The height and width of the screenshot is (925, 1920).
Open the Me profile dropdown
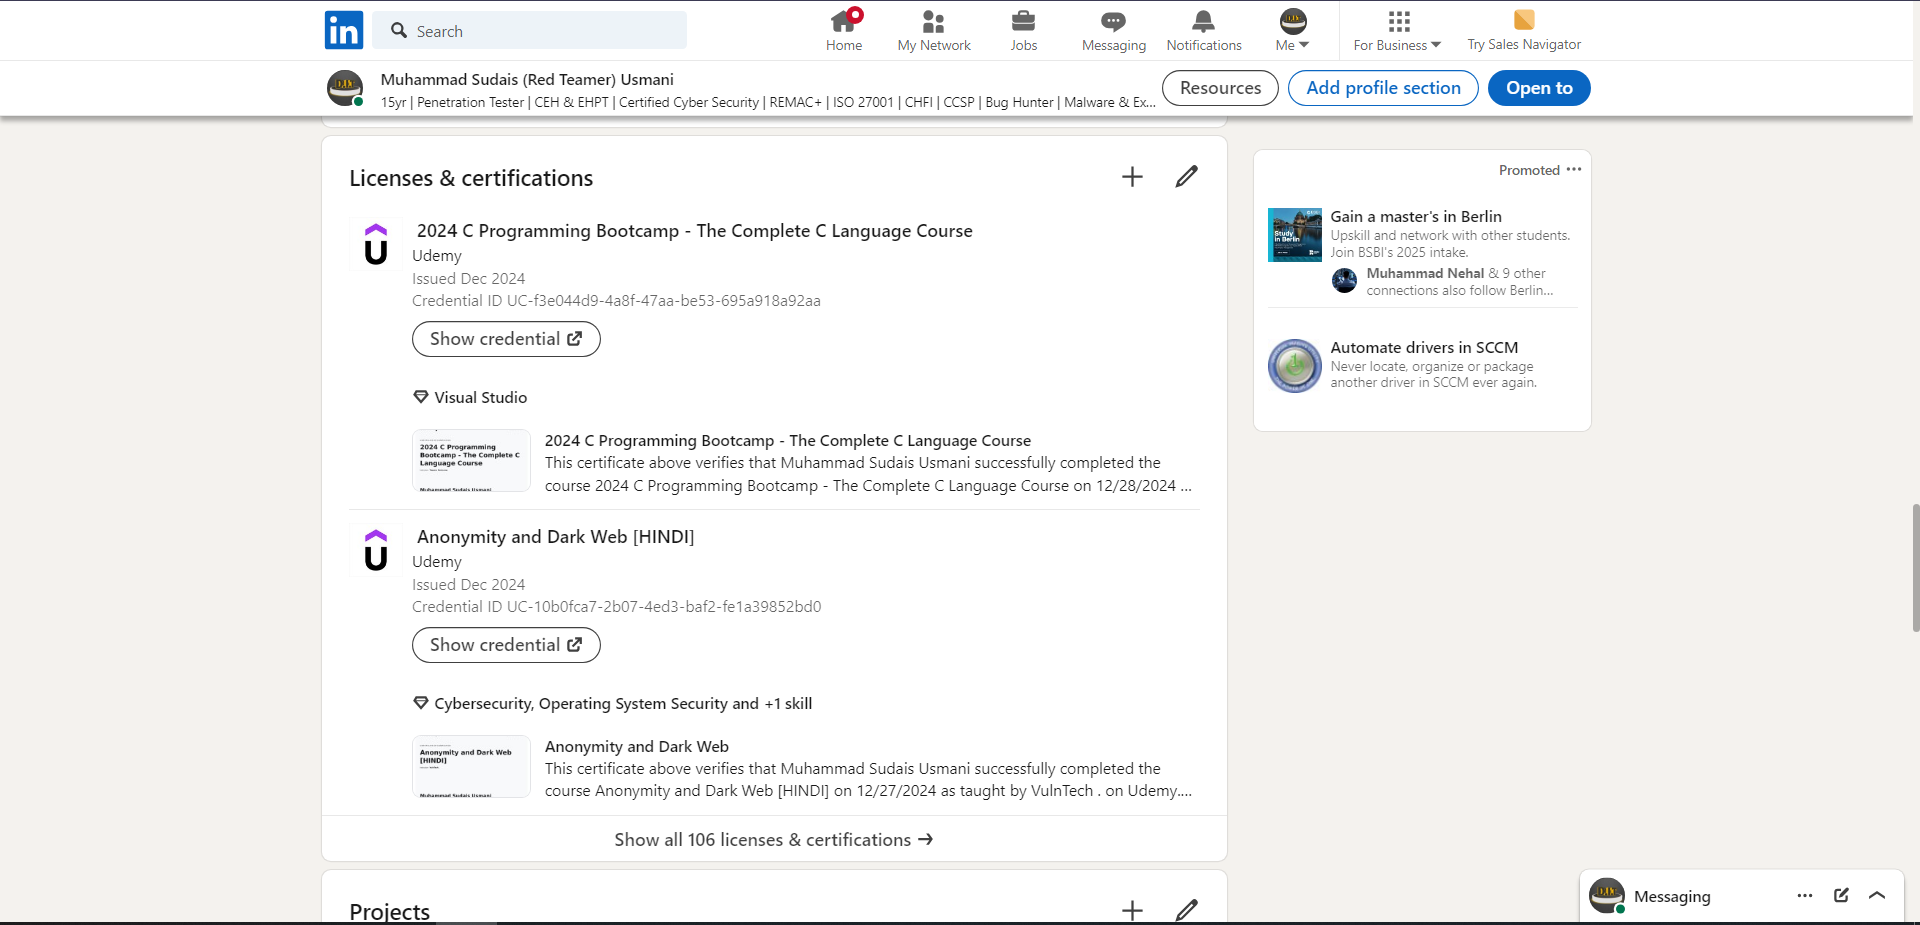tap(1292, 30)
